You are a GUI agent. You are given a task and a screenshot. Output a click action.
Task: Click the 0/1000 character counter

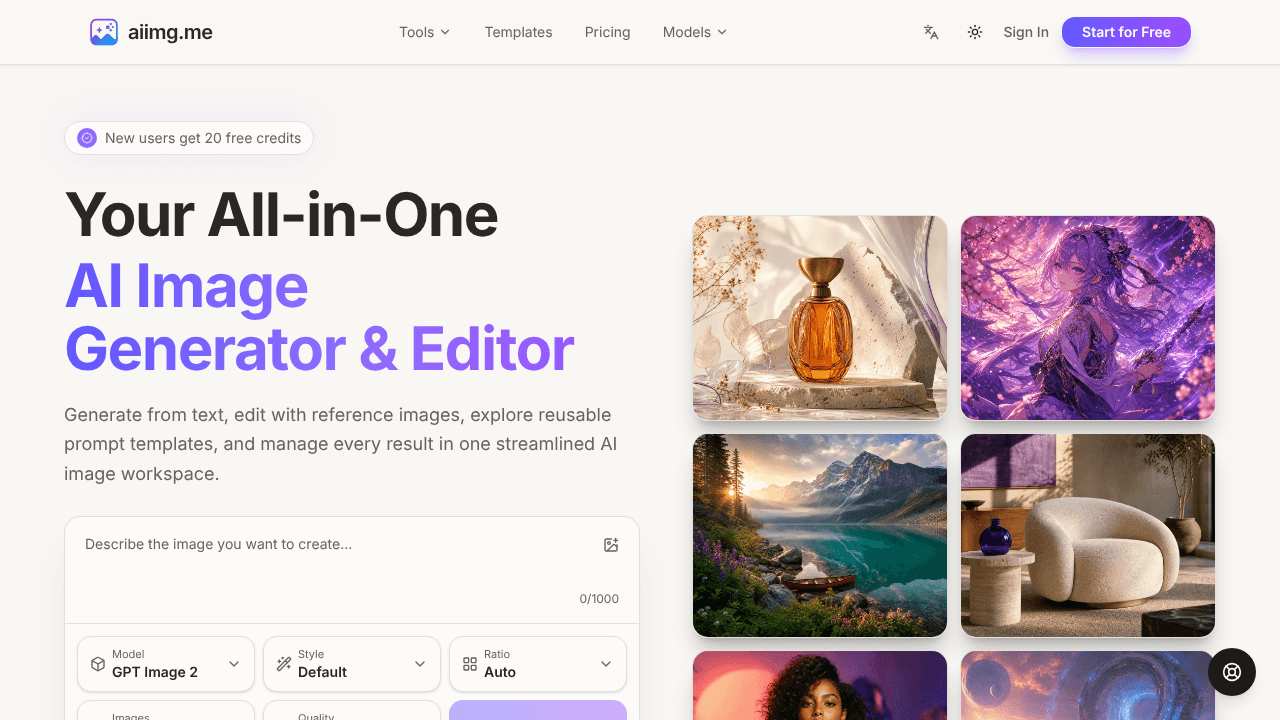[x=599, y=599]
